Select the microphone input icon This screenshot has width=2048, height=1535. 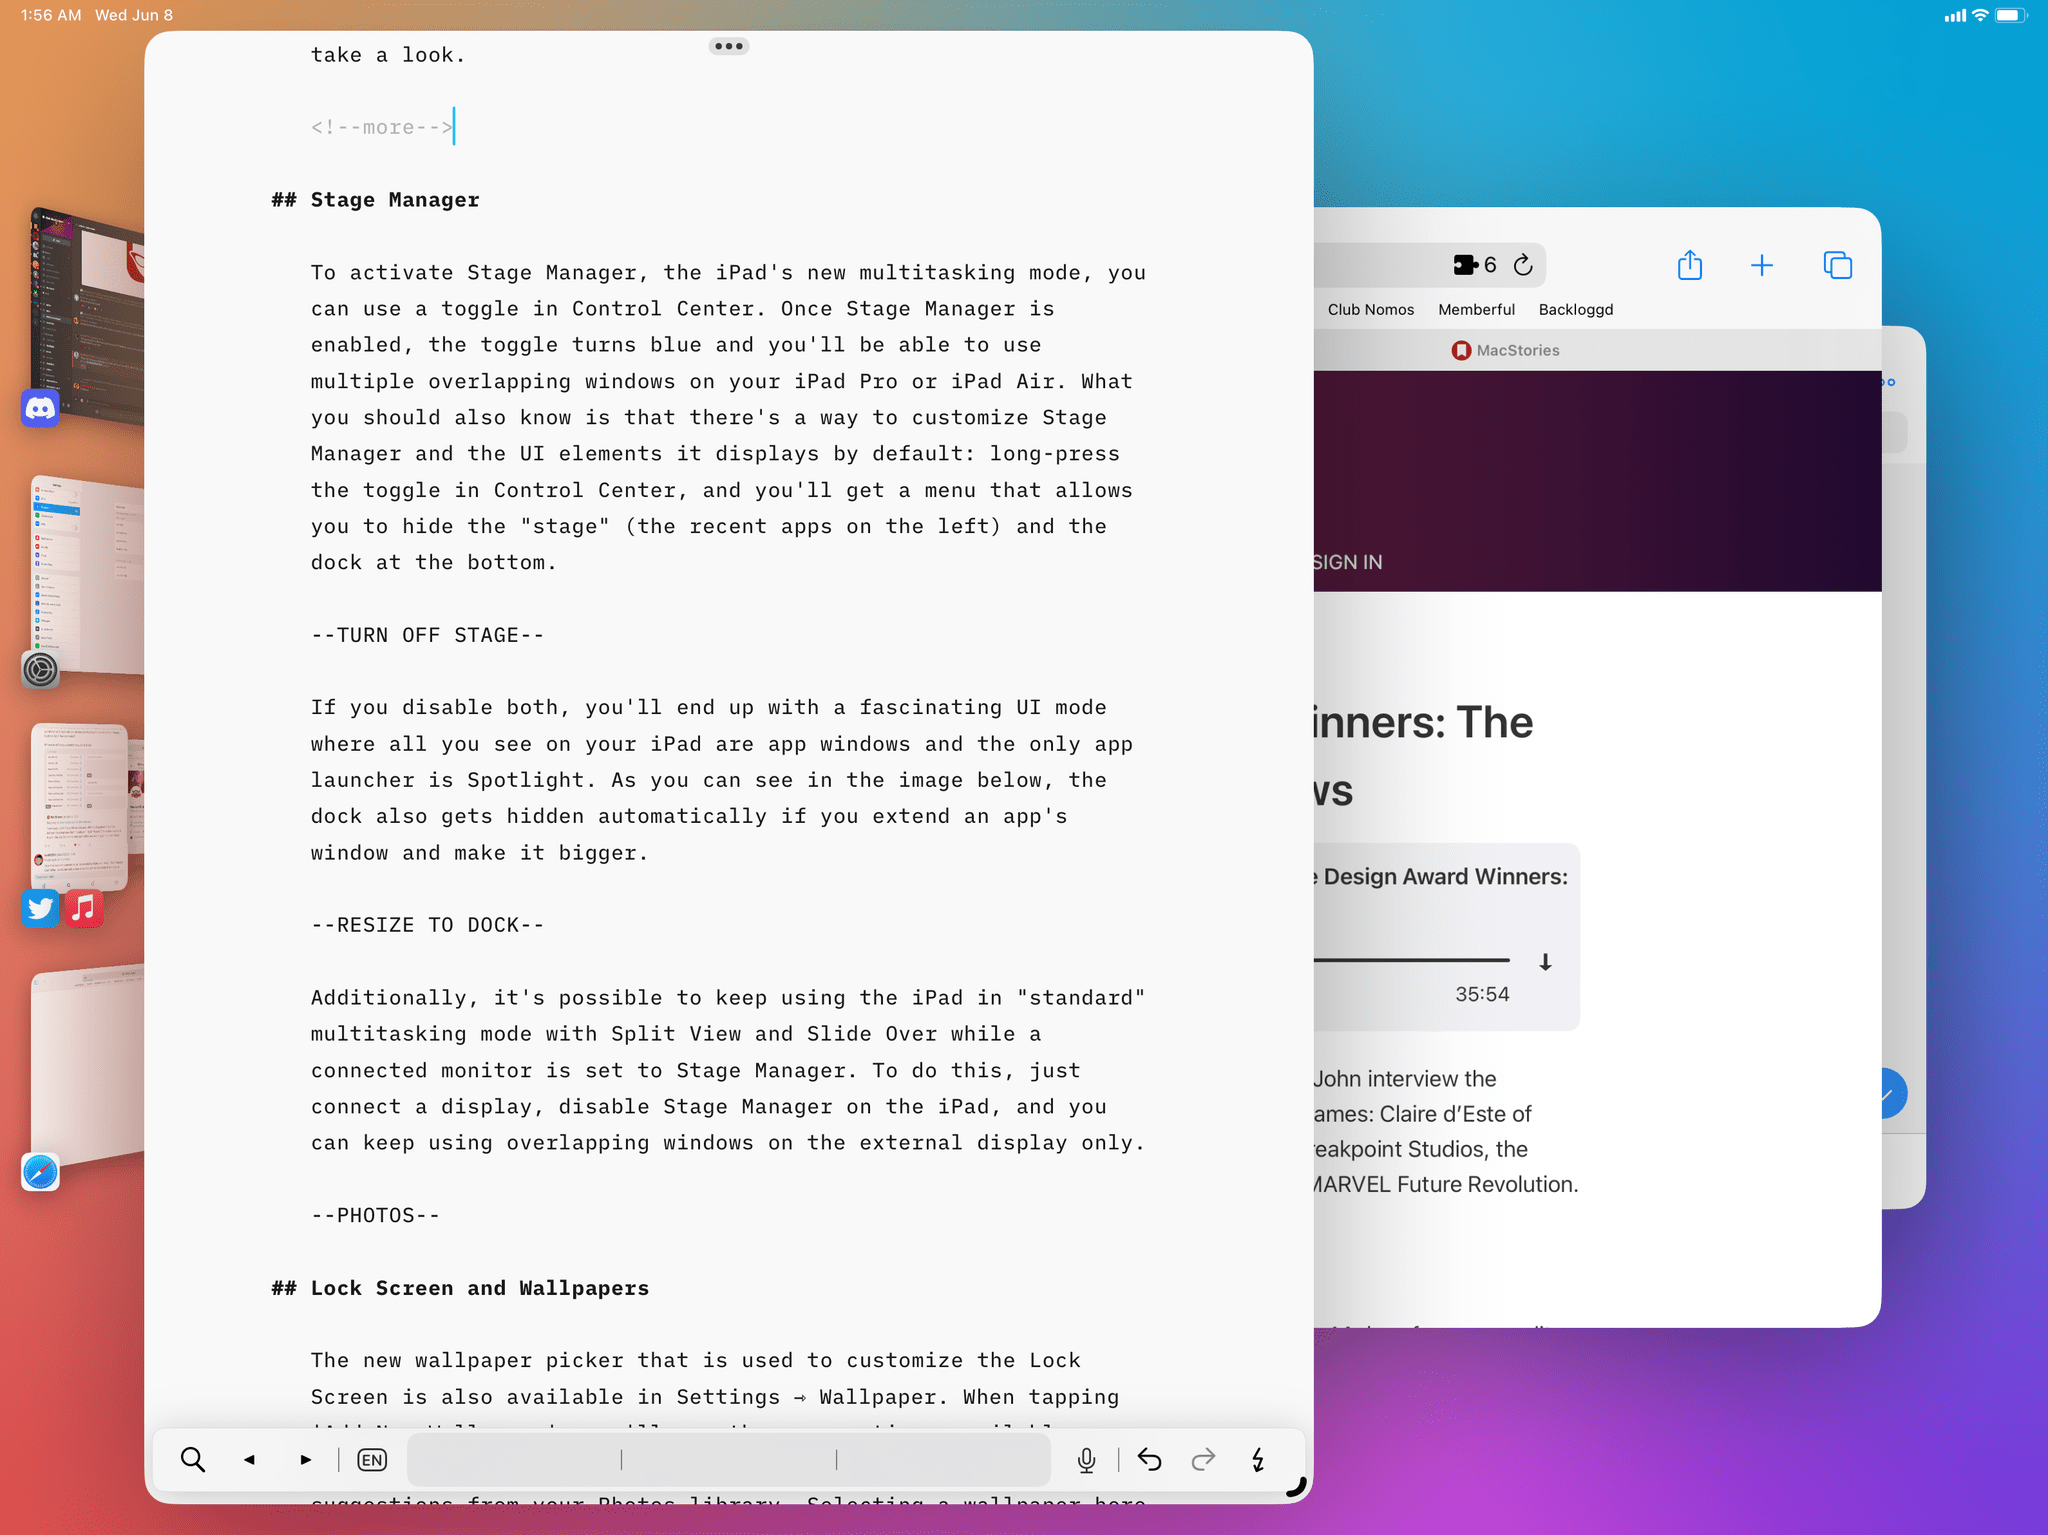point(1087,1458)
